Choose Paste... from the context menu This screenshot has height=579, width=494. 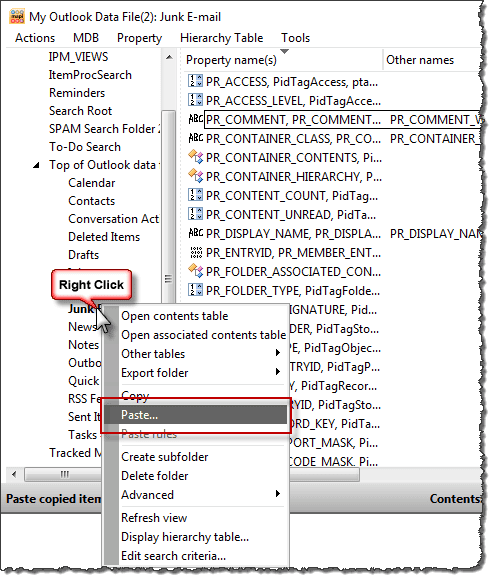(x=195, y=415)
